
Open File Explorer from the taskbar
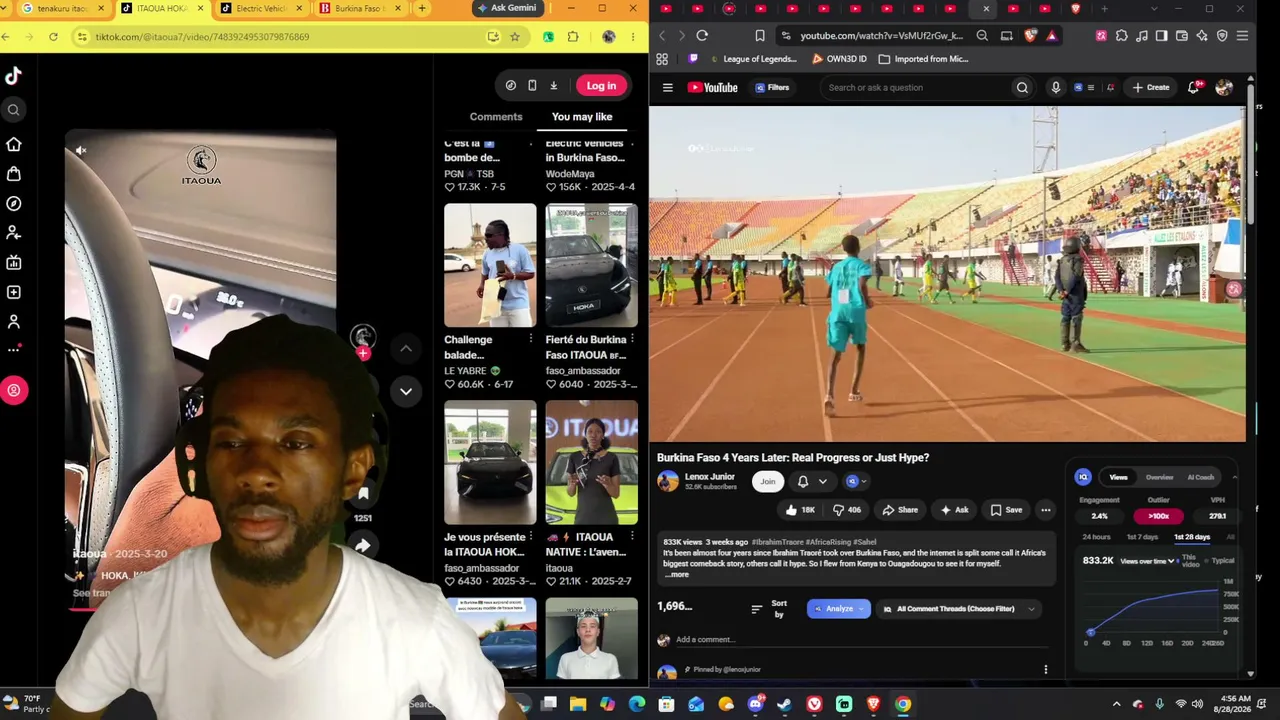pyautogui.click(x=578, y=705)
